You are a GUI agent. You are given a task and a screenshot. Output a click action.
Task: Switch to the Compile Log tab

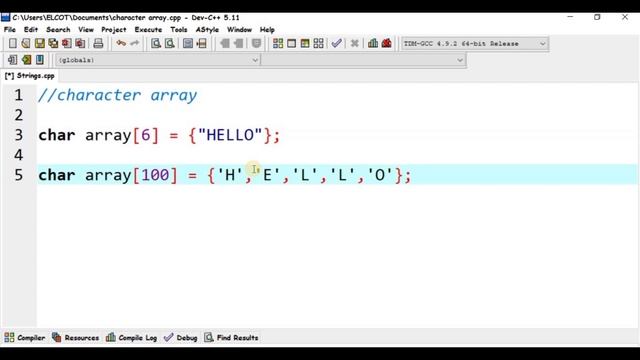pos(131,338)
